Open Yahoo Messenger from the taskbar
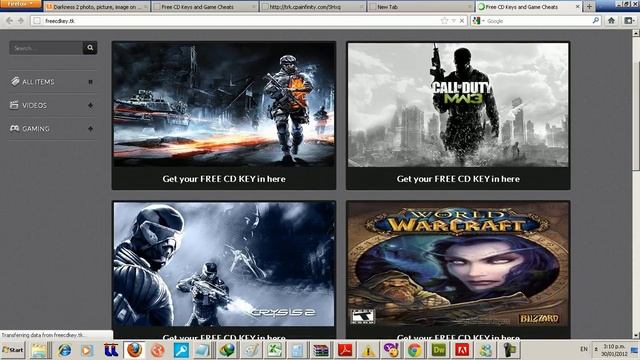This screenshot has height=360, width=640. click(x=391, y=350)
